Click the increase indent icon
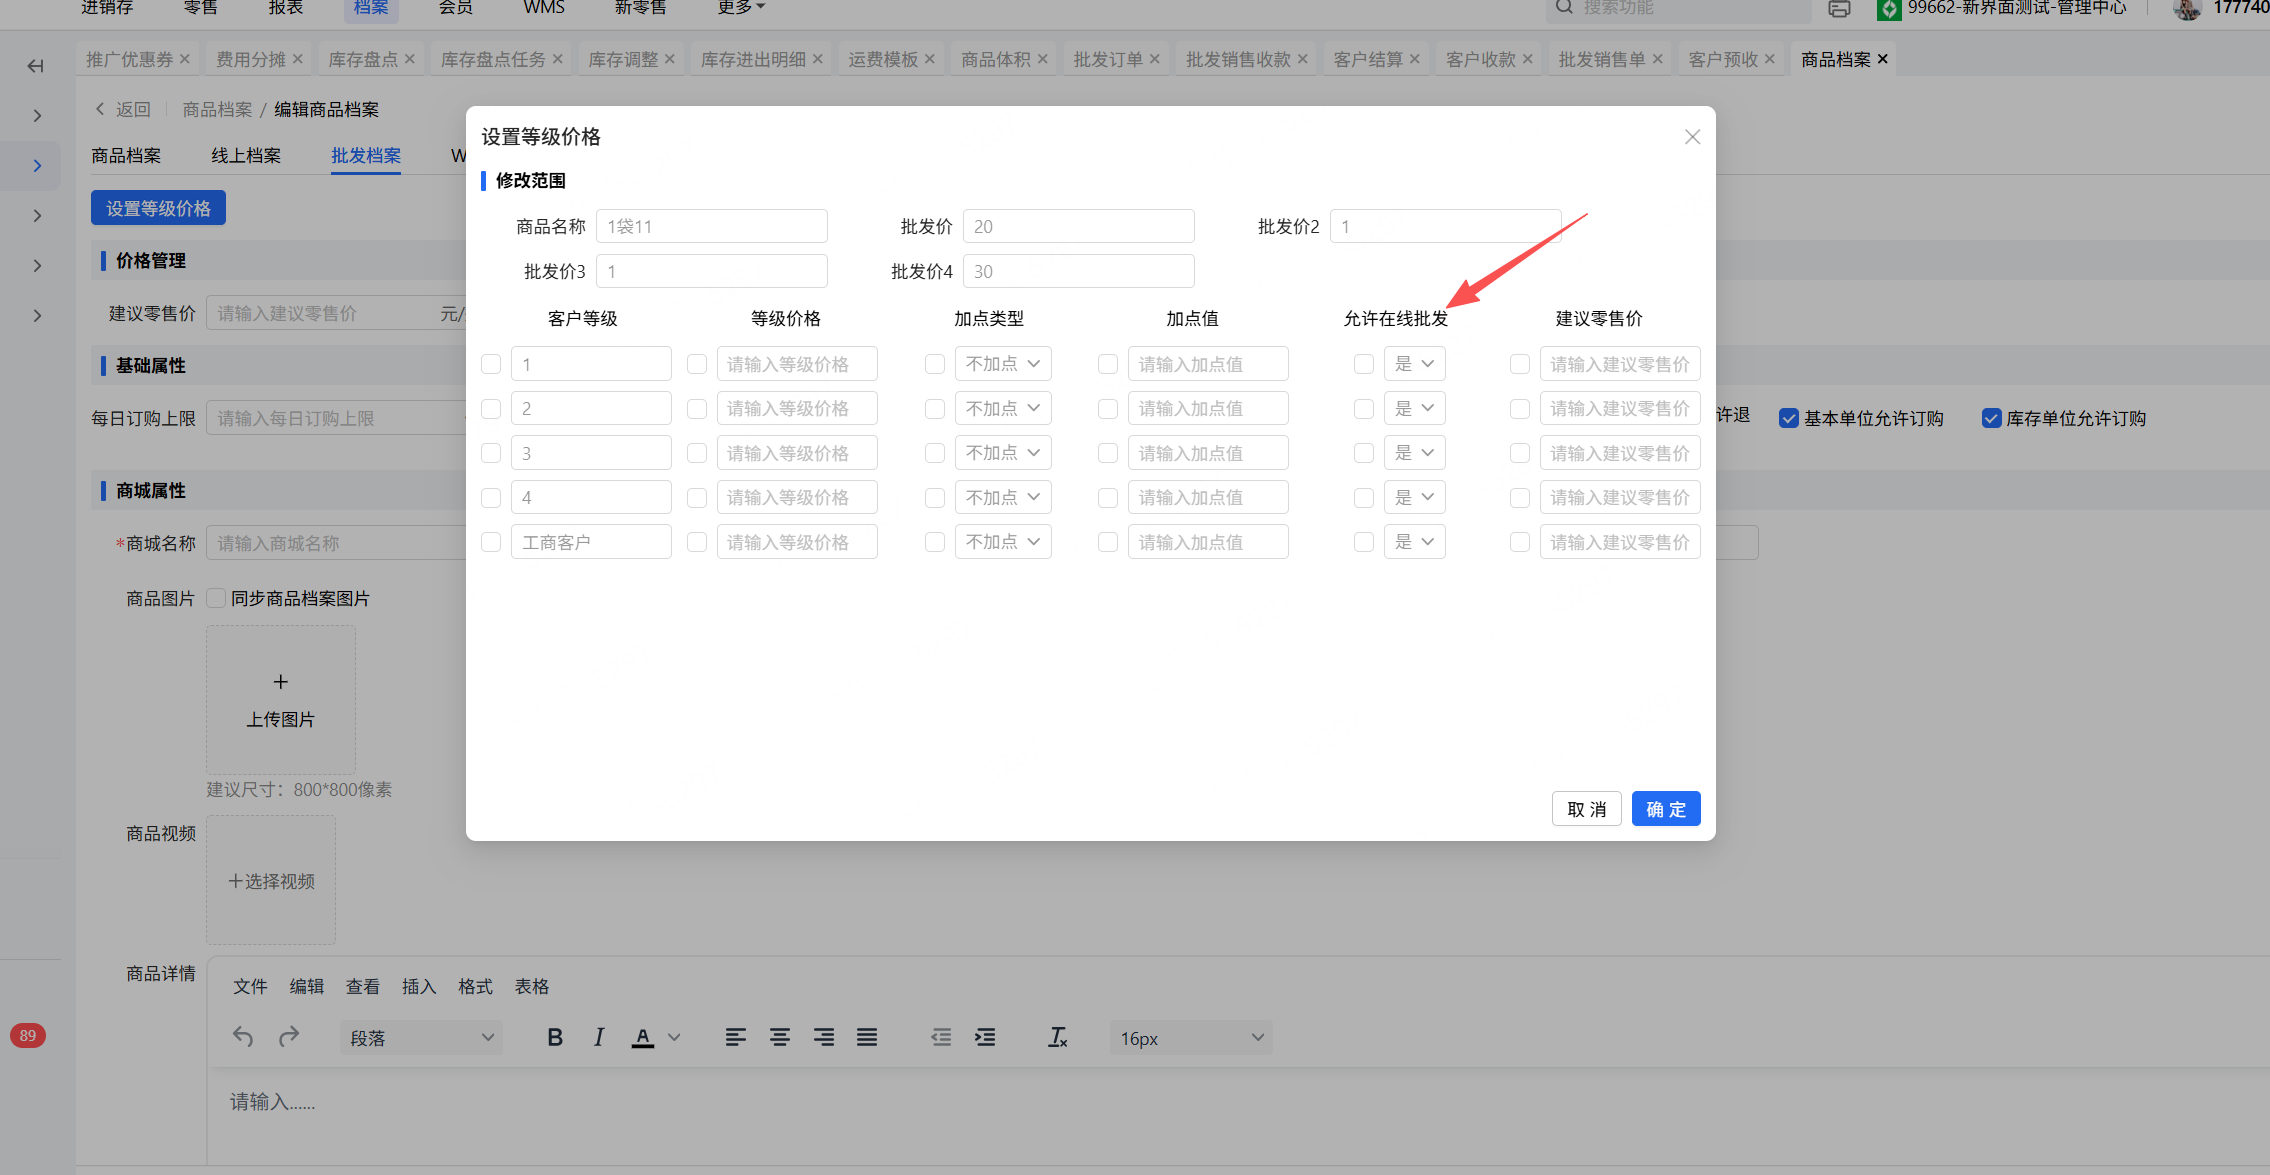2270x1175 pixels. coord(985,1038)
